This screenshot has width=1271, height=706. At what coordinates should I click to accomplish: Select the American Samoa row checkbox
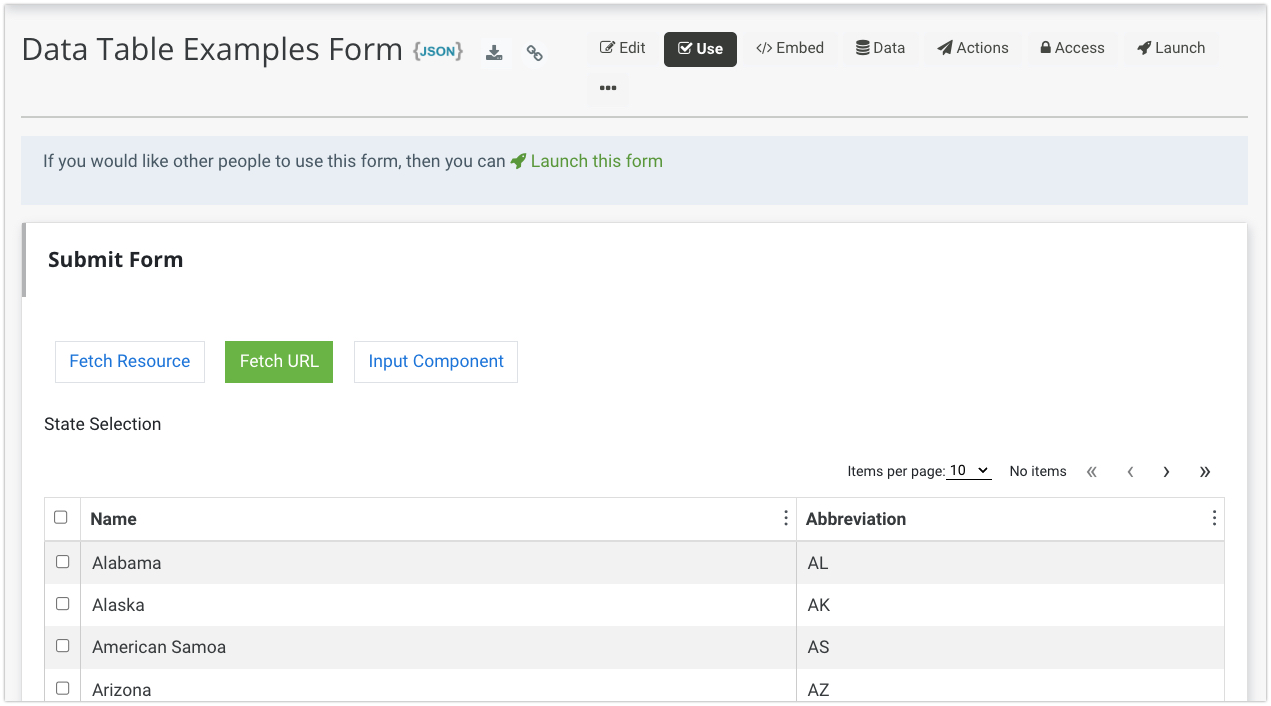click(63, 646)
